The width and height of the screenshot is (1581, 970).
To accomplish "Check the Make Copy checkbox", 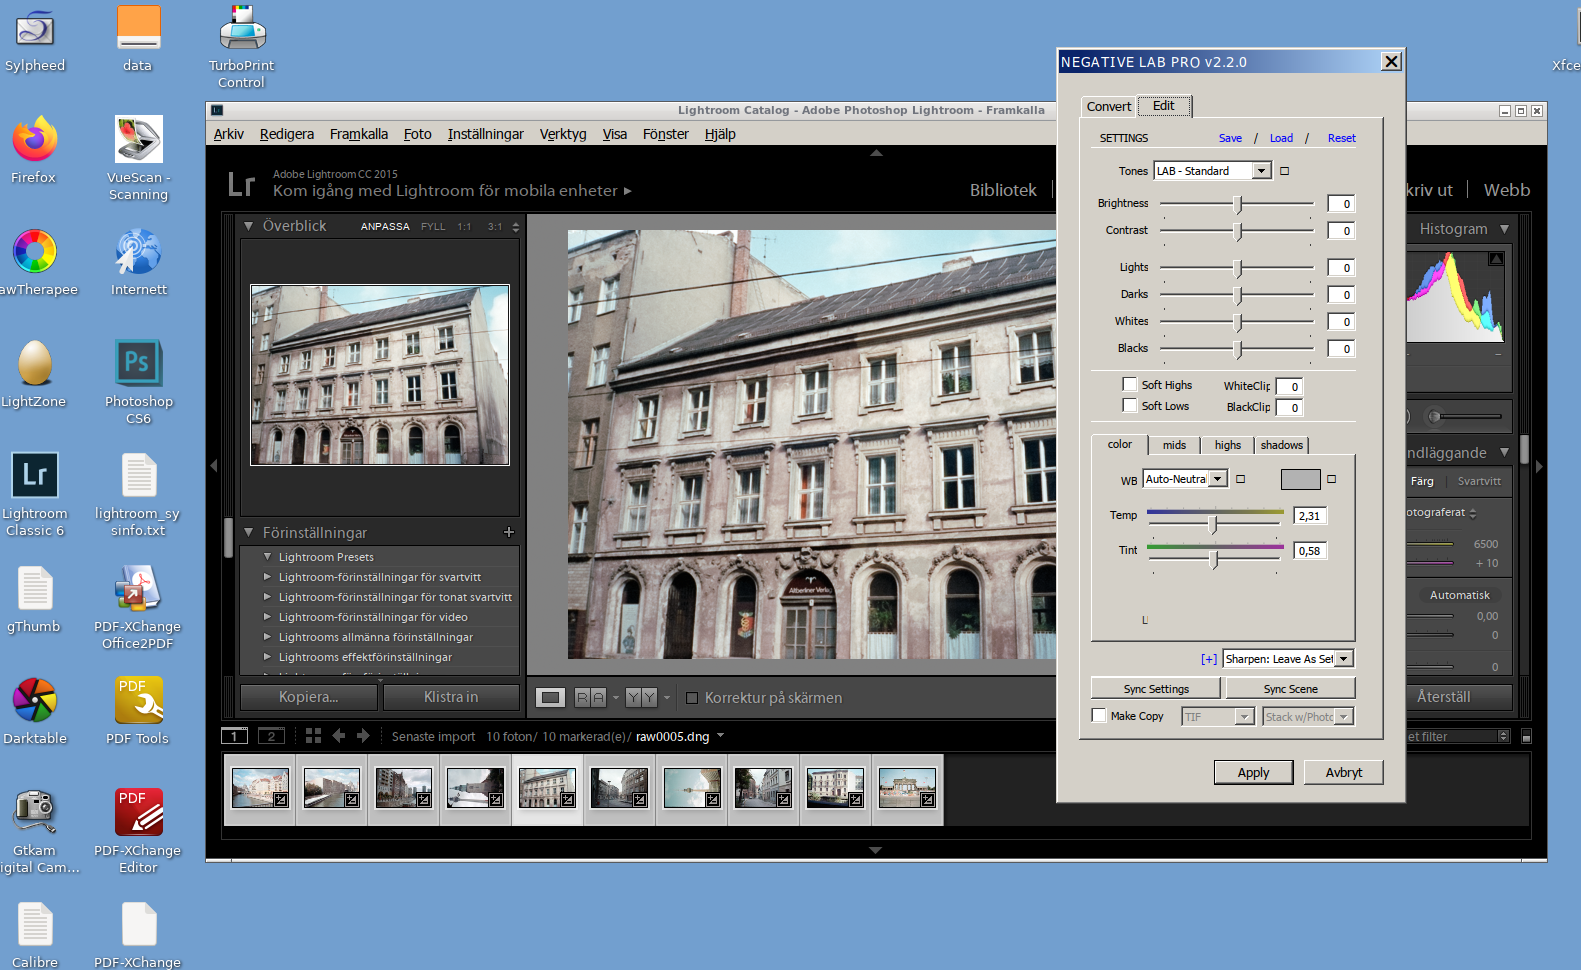I will (1099, 715).
